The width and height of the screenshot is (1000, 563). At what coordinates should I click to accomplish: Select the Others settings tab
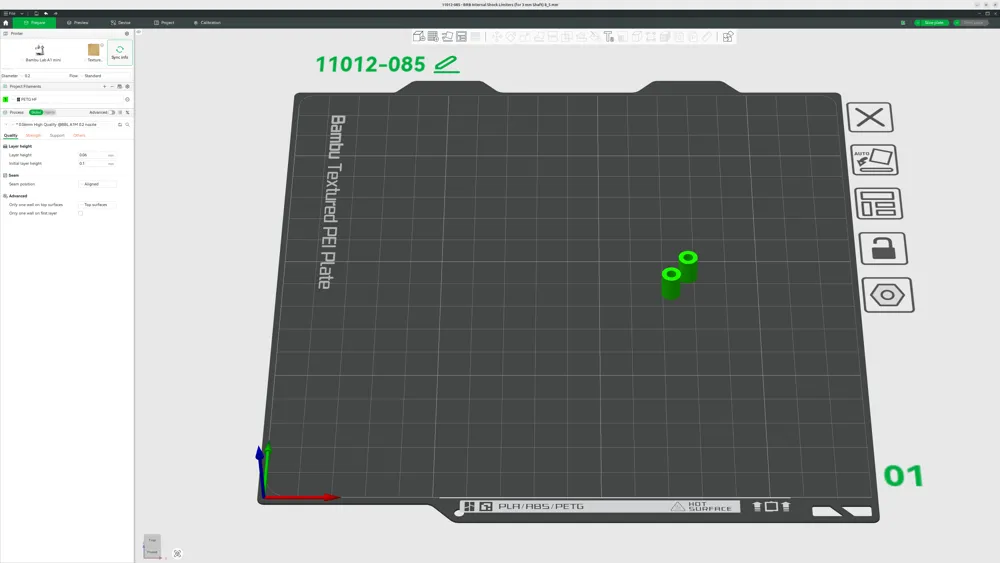pos(79,136)
